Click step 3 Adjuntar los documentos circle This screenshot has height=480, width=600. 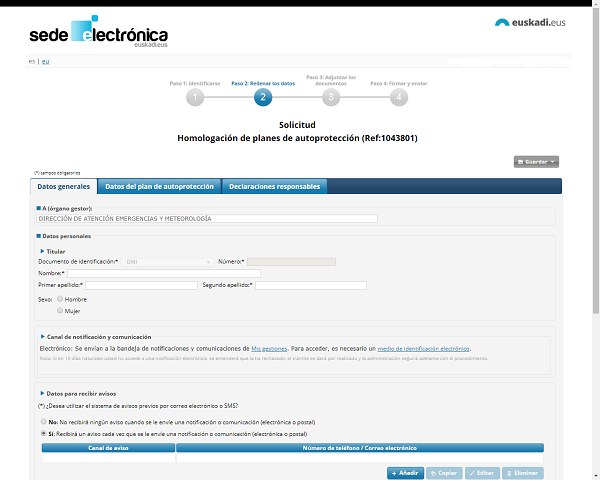331,97
